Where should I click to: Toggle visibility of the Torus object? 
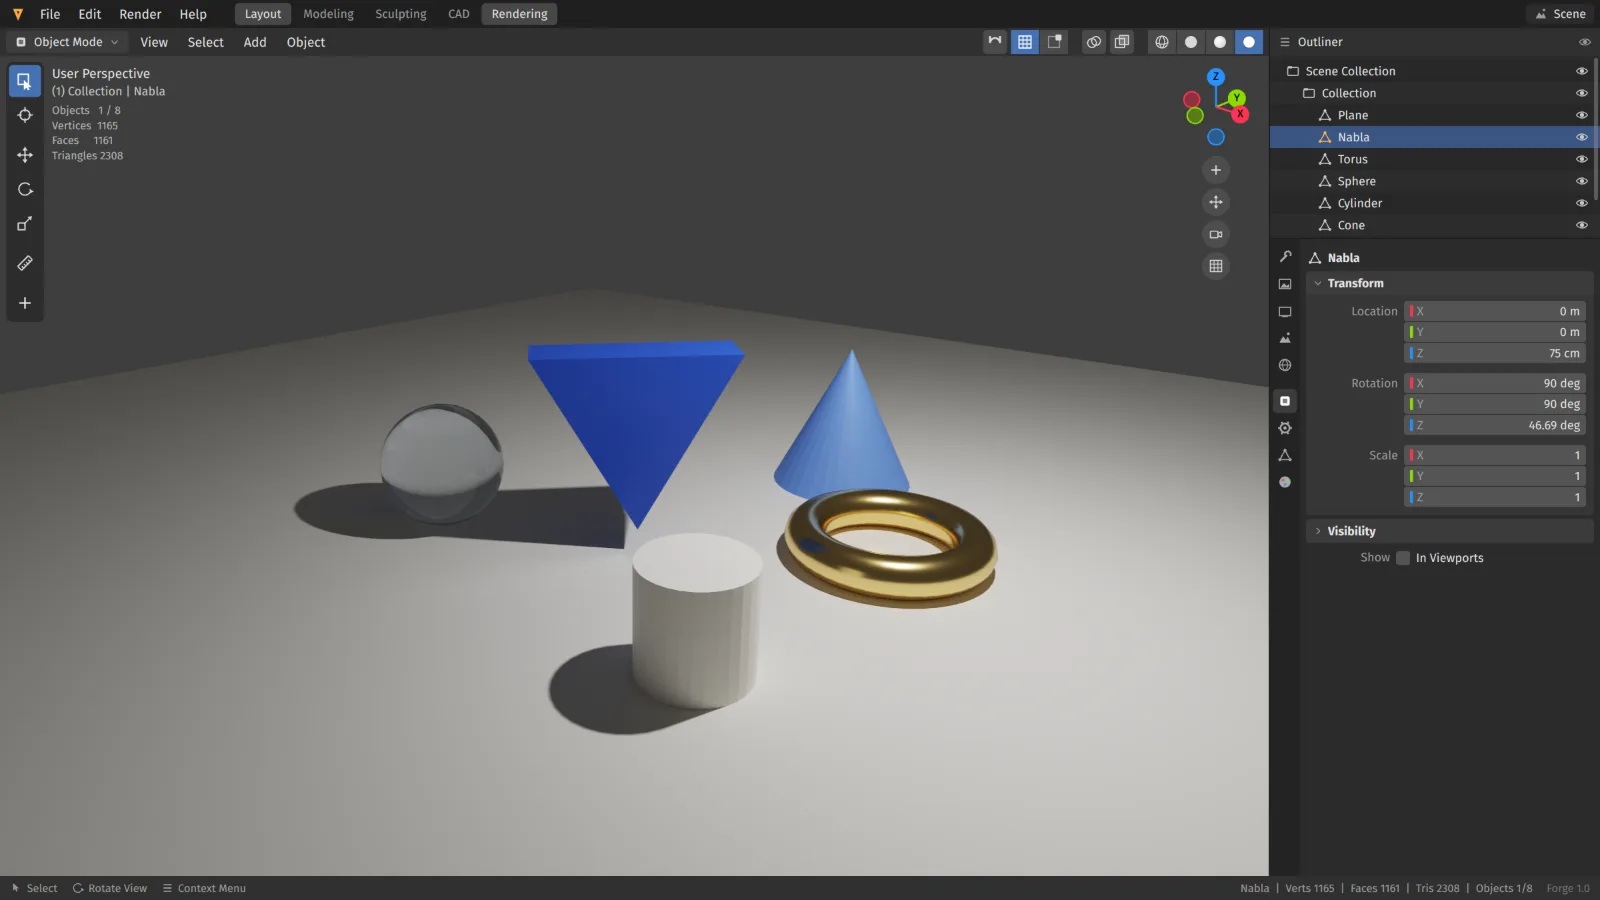(1582, 159)
